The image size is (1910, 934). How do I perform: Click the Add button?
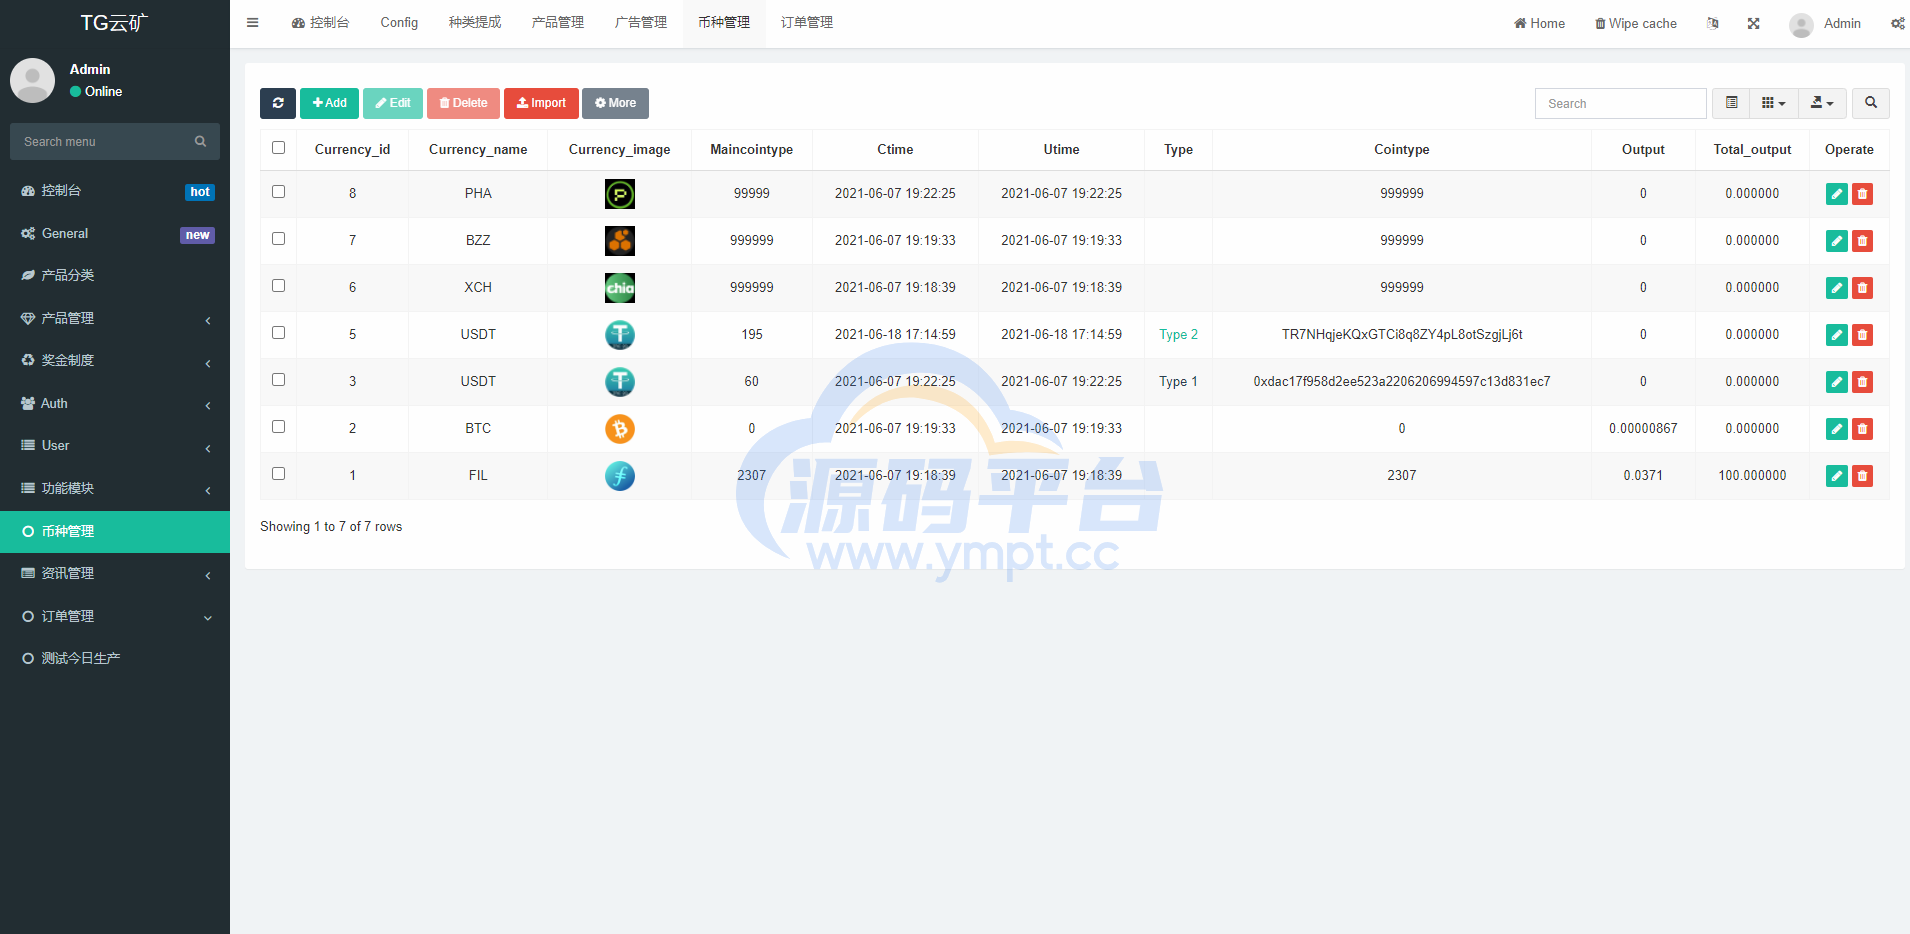(x=329, y=103)
